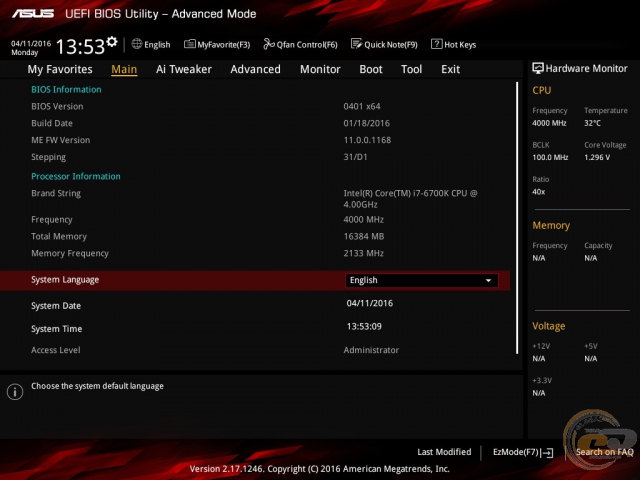Click MyFavorite(F3) label
640x480 pixels.
tap(224, 44)
